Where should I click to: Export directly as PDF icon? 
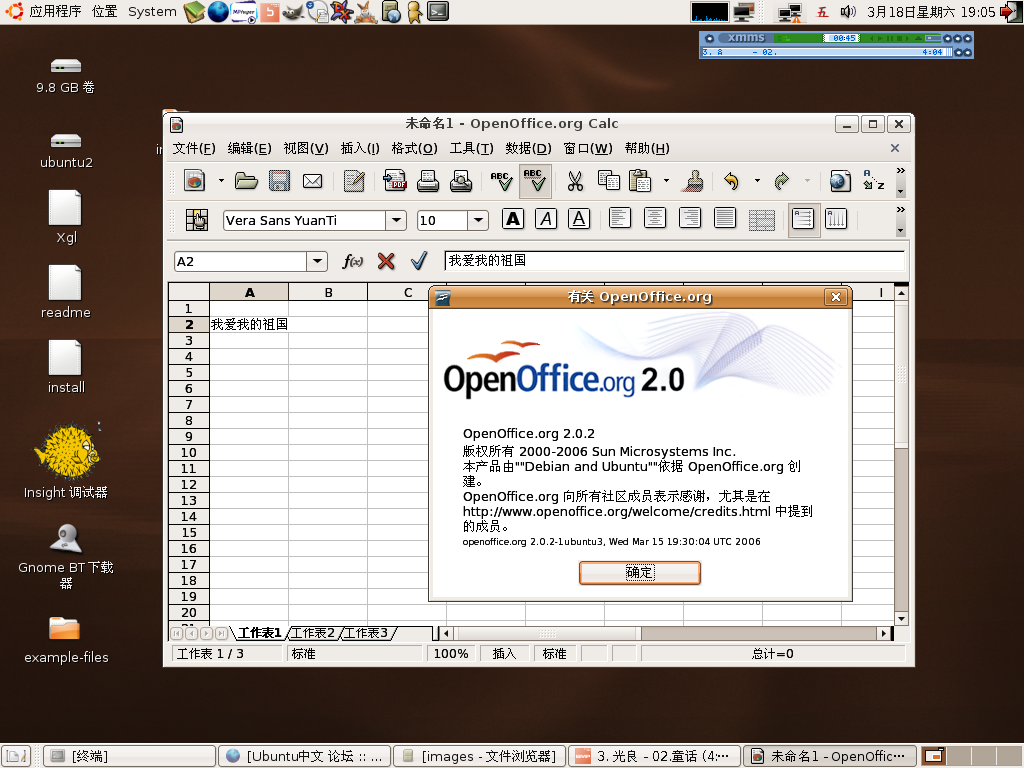click(394, 181)
